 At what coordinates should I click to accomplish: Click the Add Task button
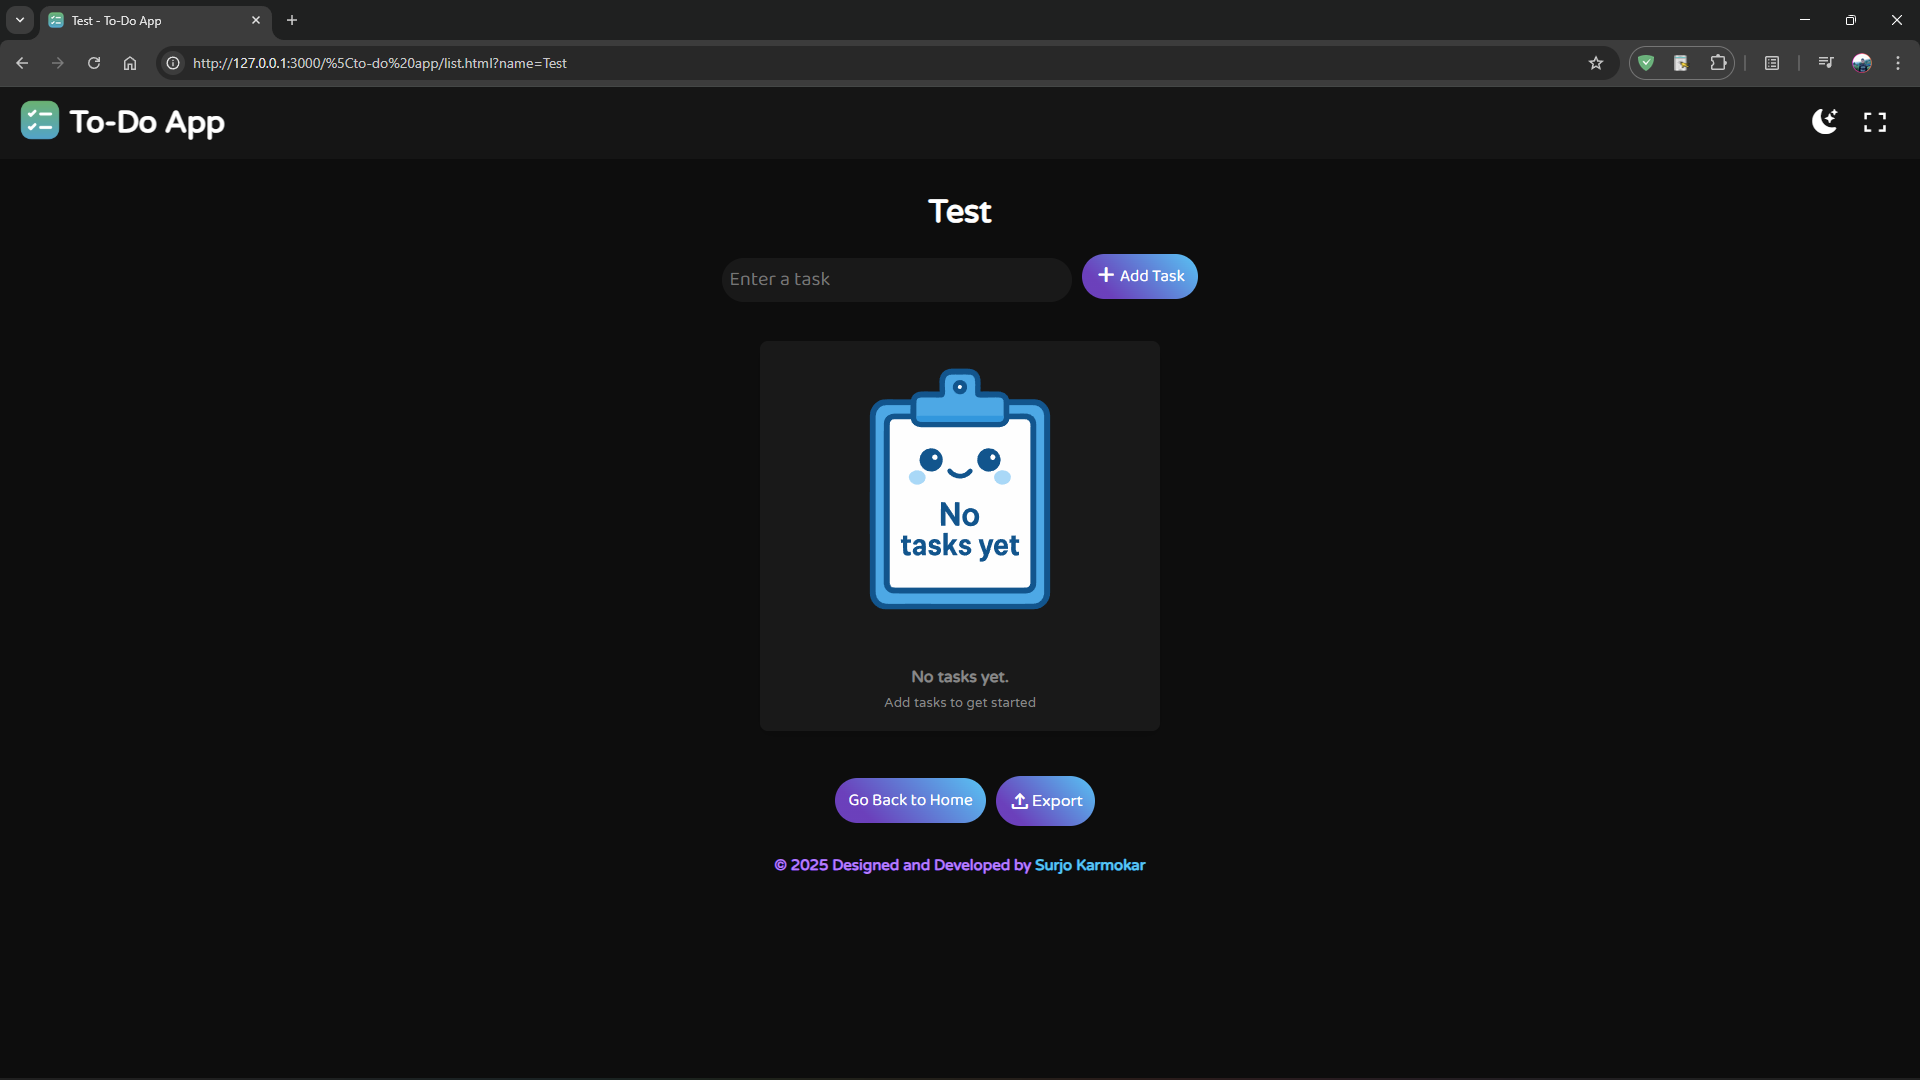pyautogui.click(x=1139, y=276)
